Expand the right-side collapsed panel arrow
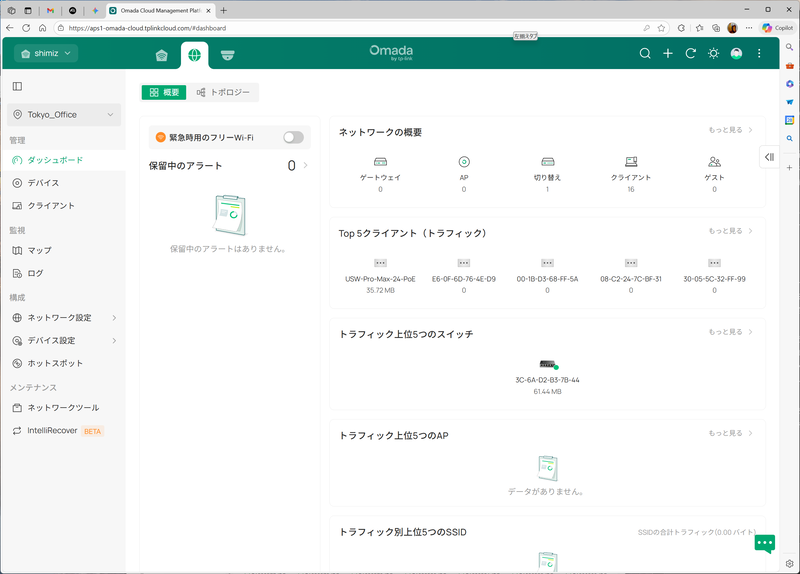This screenshot has width=800, height=574. [769, 157]
